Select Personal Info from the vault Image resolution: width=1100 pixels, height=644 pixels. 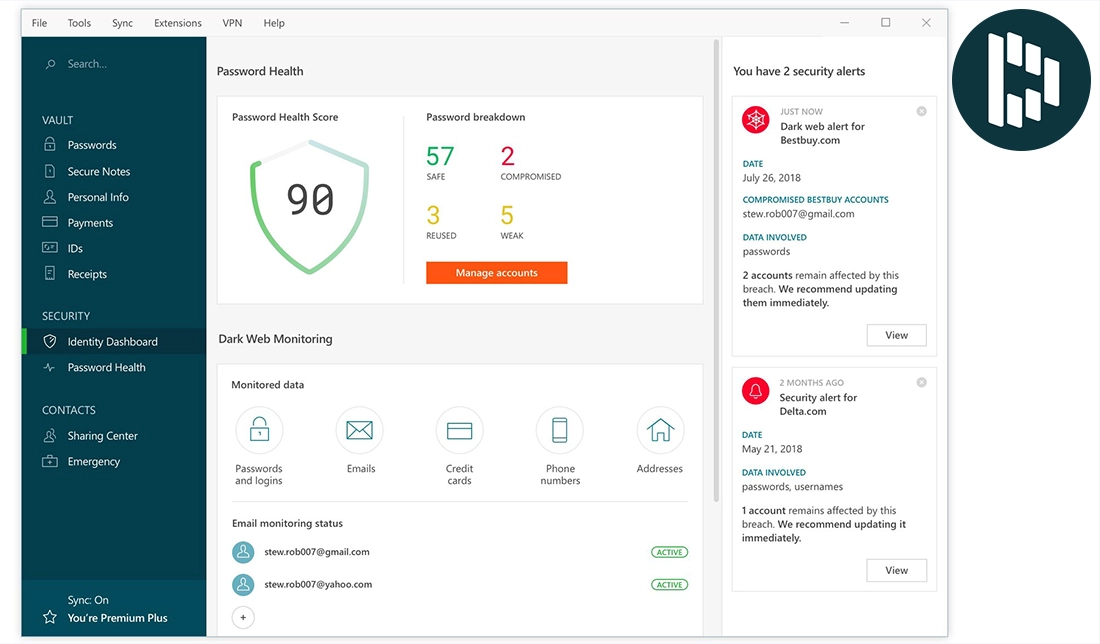[x=97, y=197]
